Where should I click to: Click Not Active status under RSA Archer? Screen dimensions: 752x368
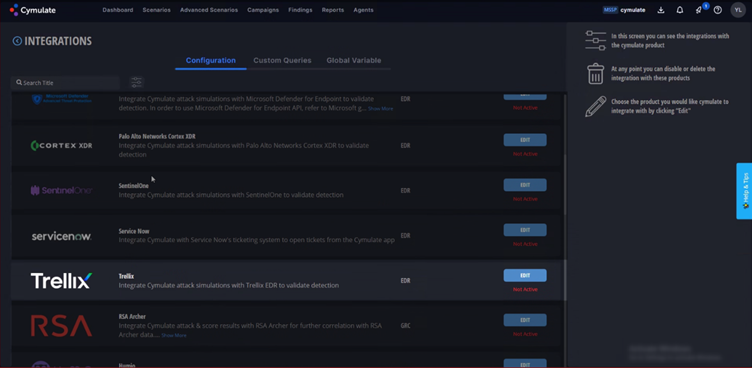click(x=525, y=334)
